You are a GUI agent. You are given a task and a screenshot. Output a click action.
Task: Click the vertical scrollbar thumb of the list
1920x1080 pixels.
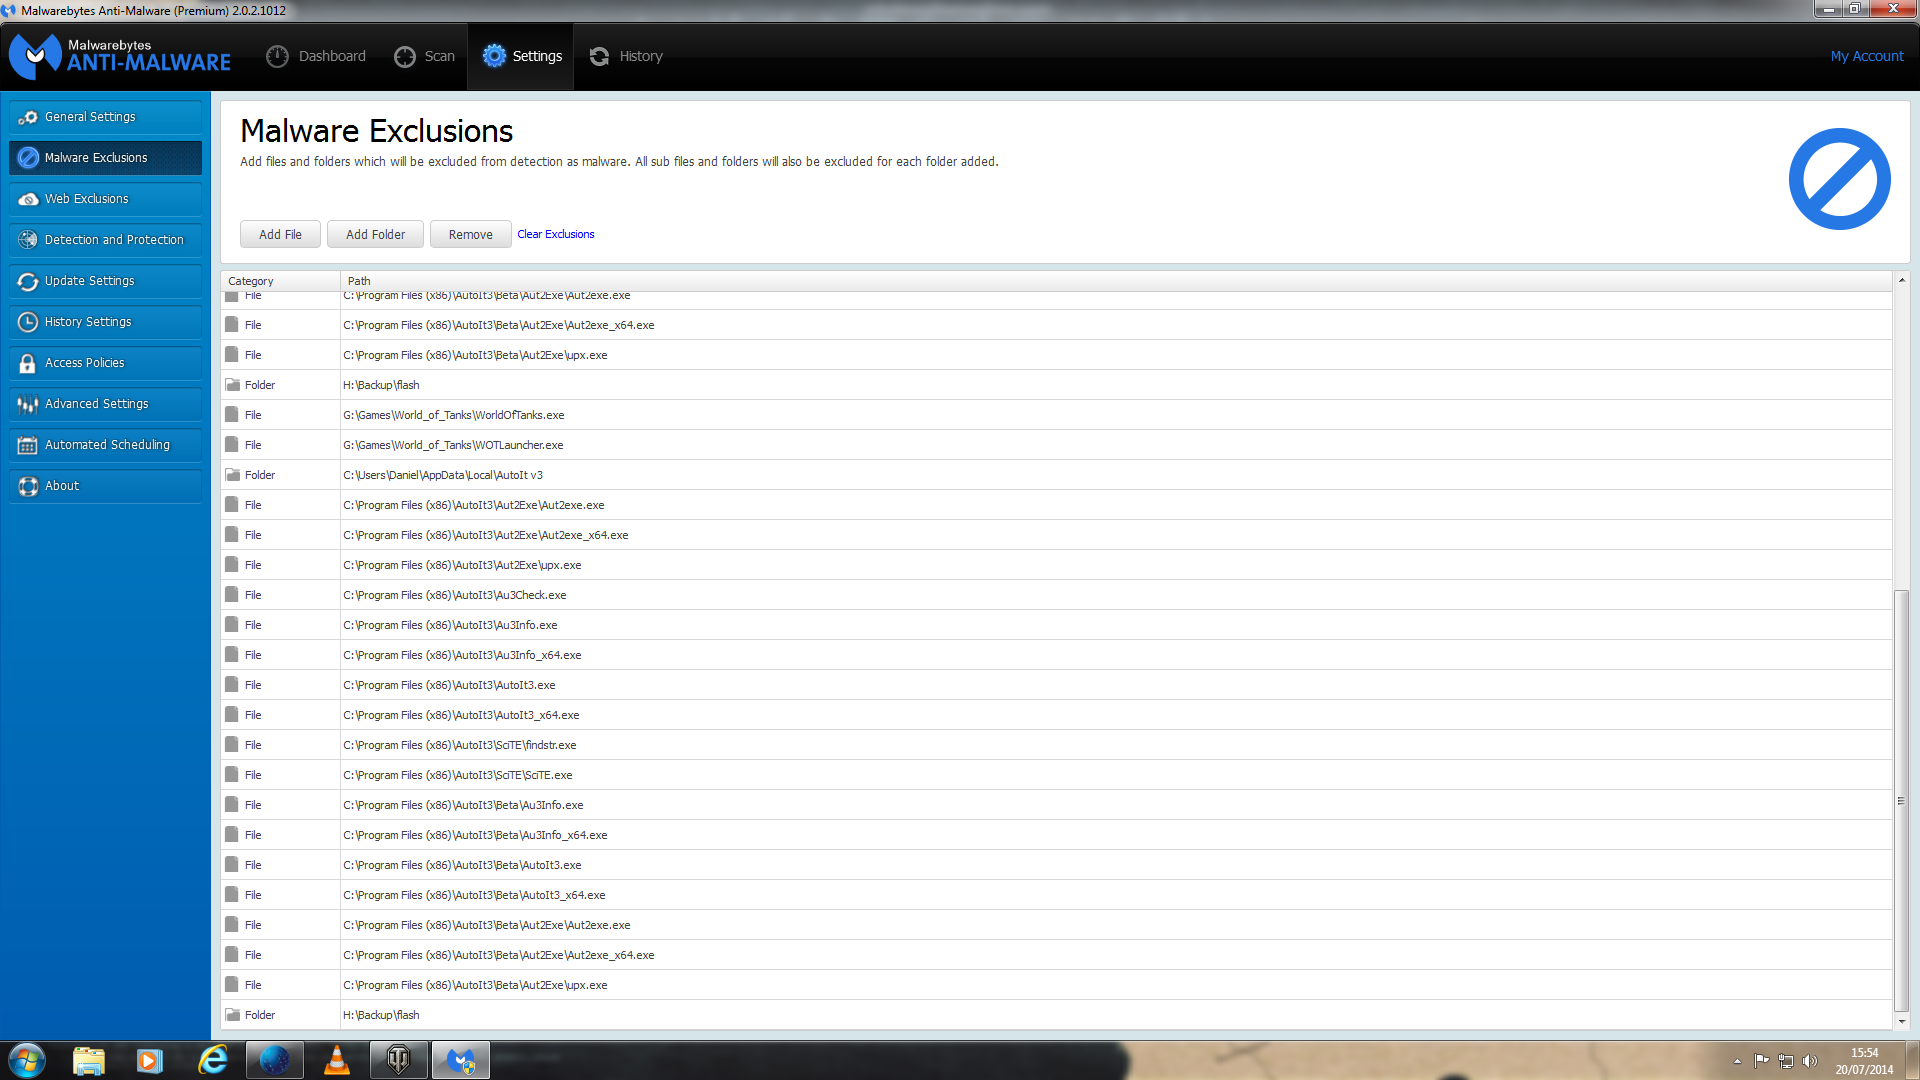[x=1901, y=801]
